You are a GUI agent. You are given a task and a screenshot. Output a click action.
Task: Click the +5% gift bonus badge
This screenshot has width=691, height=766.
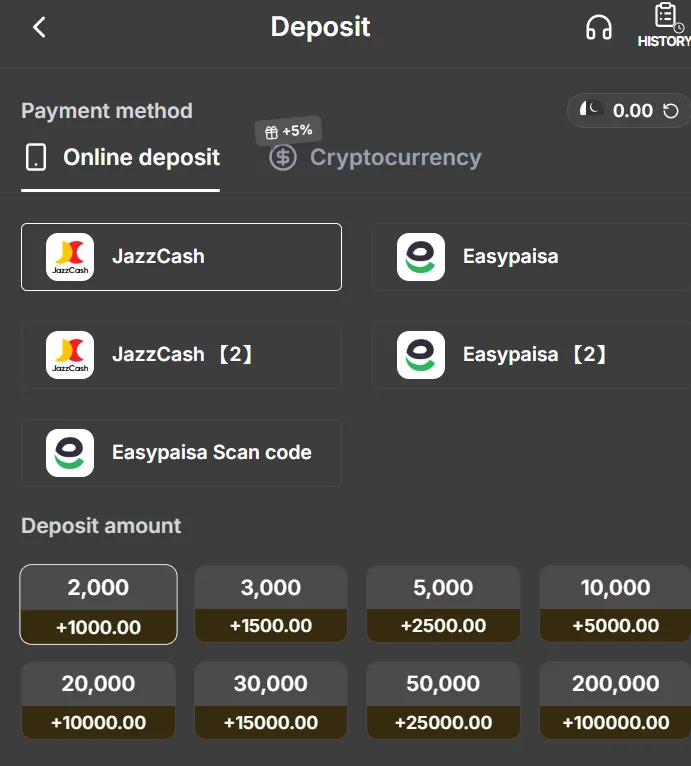(x=288, y=131)
